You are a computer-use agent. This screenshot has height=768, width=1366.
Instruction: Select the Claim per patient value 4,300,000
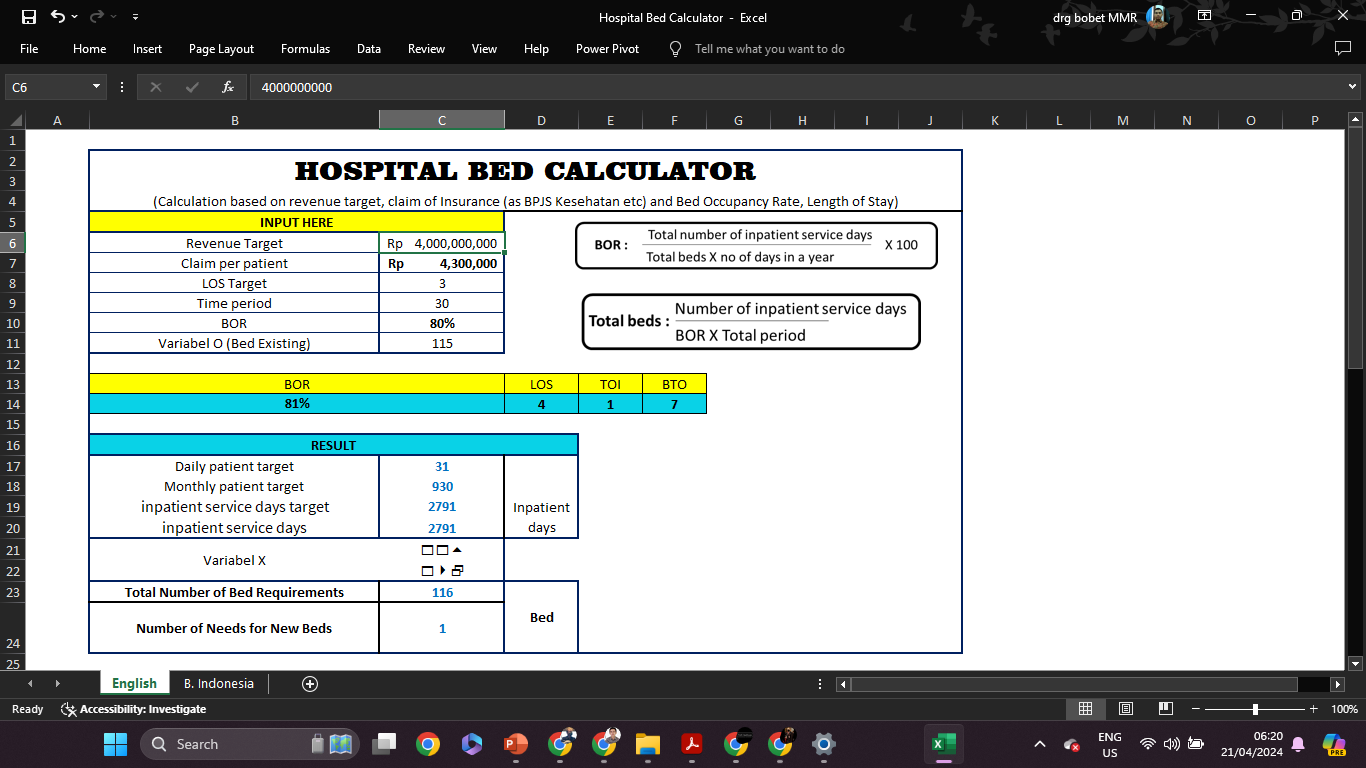pyautogui.click(x=442, y=263)
